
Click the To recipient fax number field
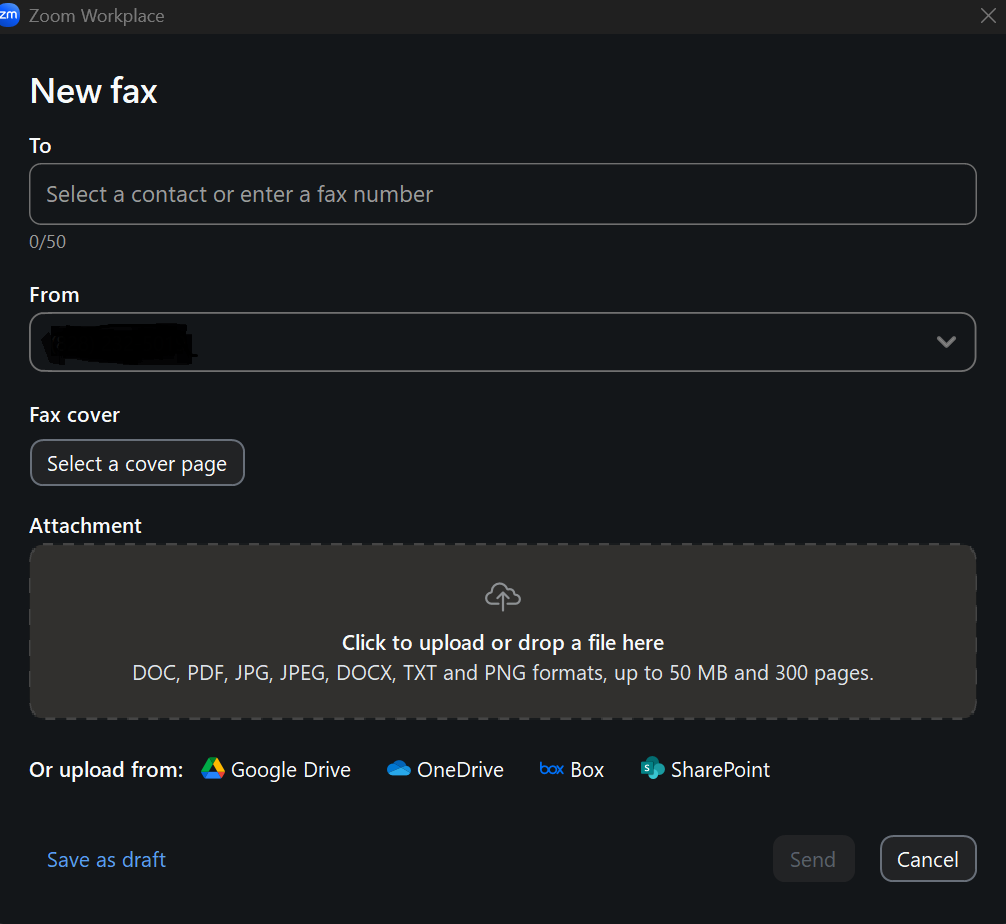click(502, 194)
